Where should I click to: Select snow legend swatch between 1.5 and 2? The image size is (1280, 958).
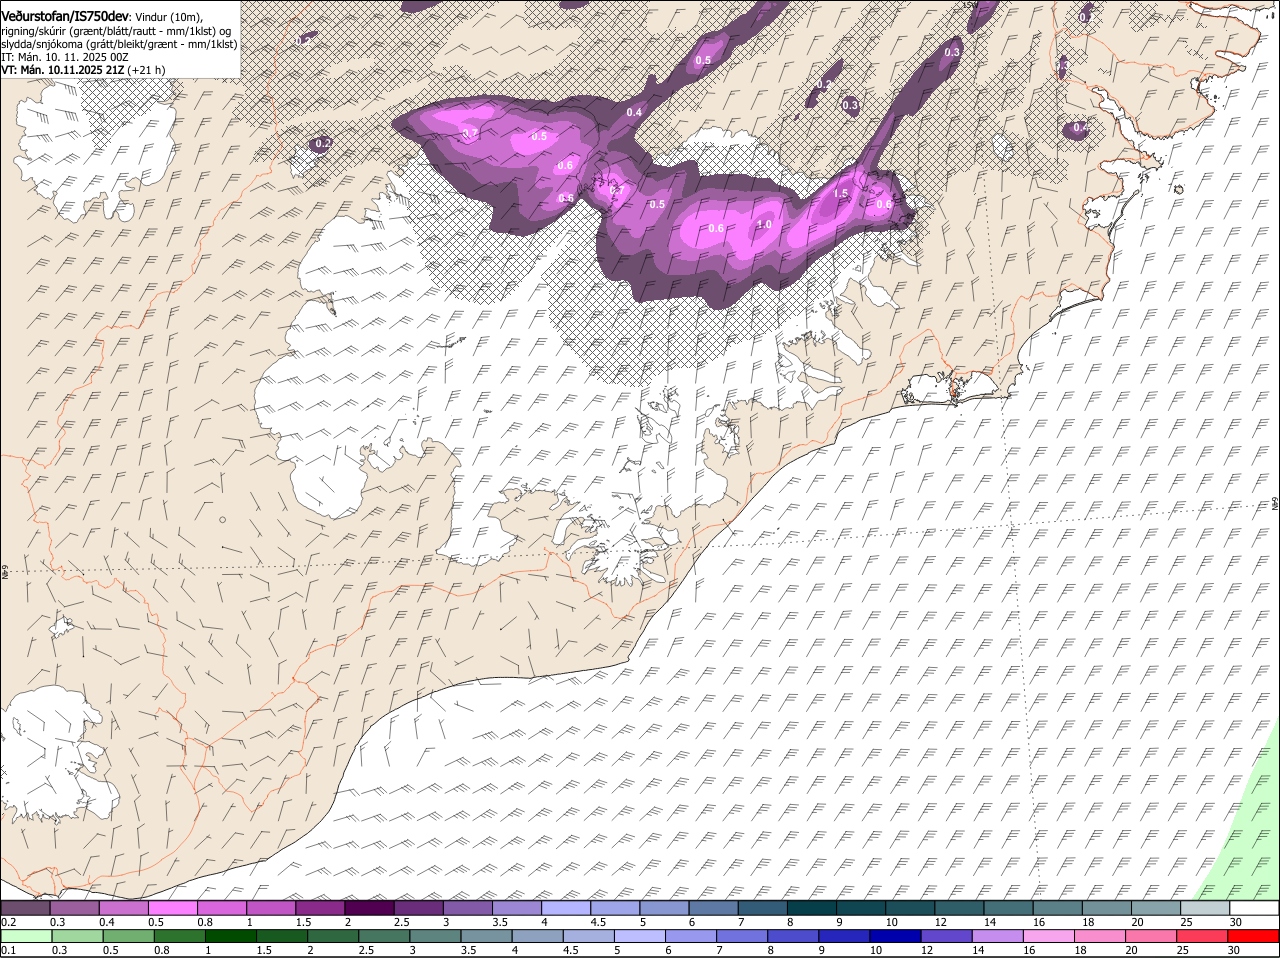320,908
